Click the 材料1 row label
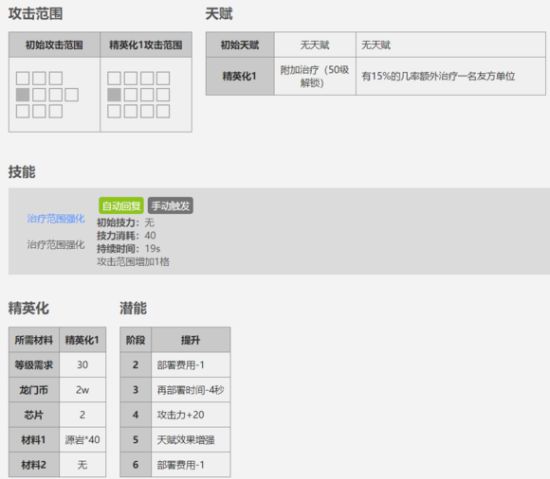The image size is (550, 479). (34, 440)
